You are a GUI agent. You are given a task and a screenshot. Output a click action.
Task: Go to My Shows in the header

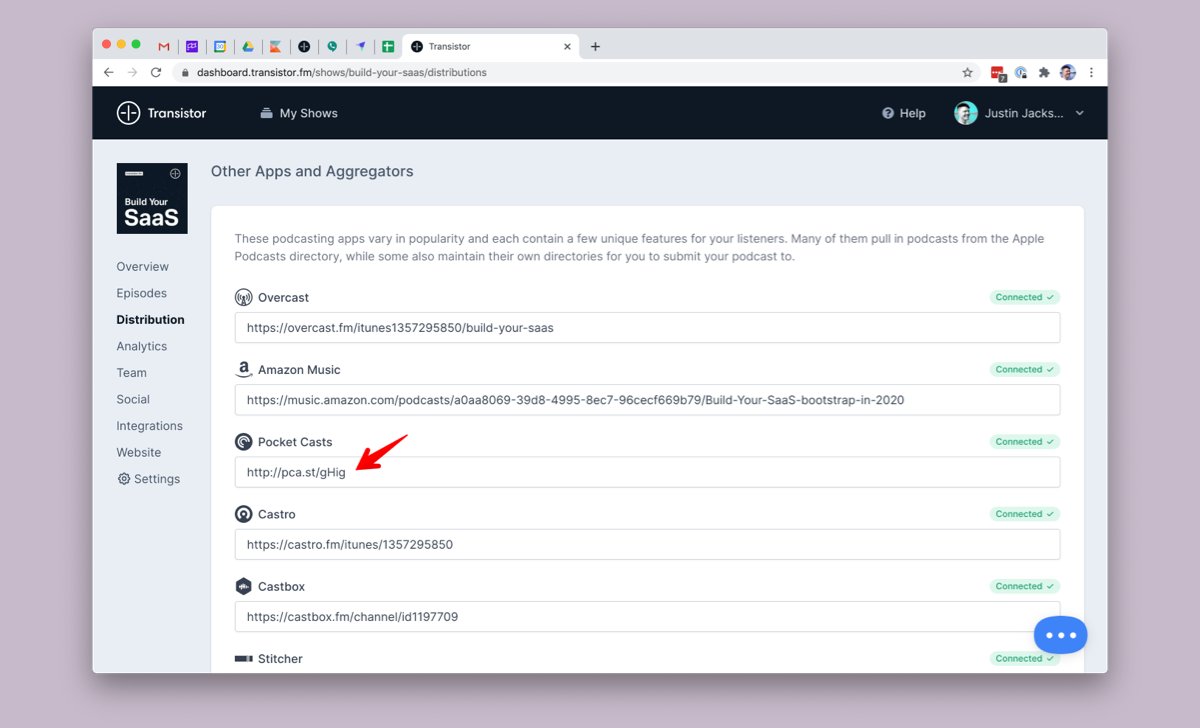pos(298,113)
